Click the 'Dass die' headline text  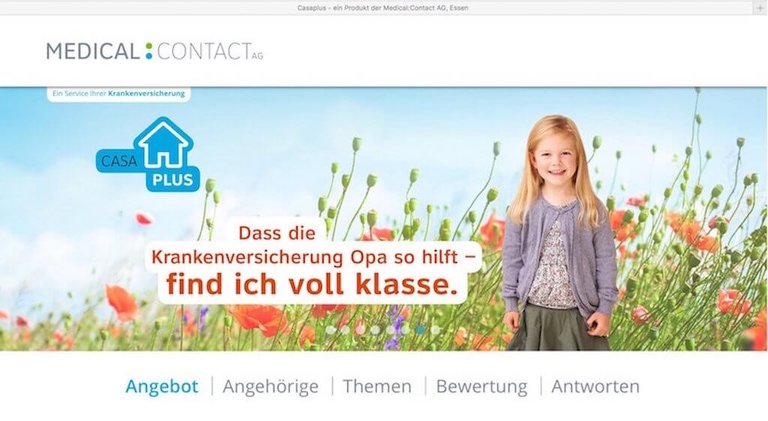[277, 233]
